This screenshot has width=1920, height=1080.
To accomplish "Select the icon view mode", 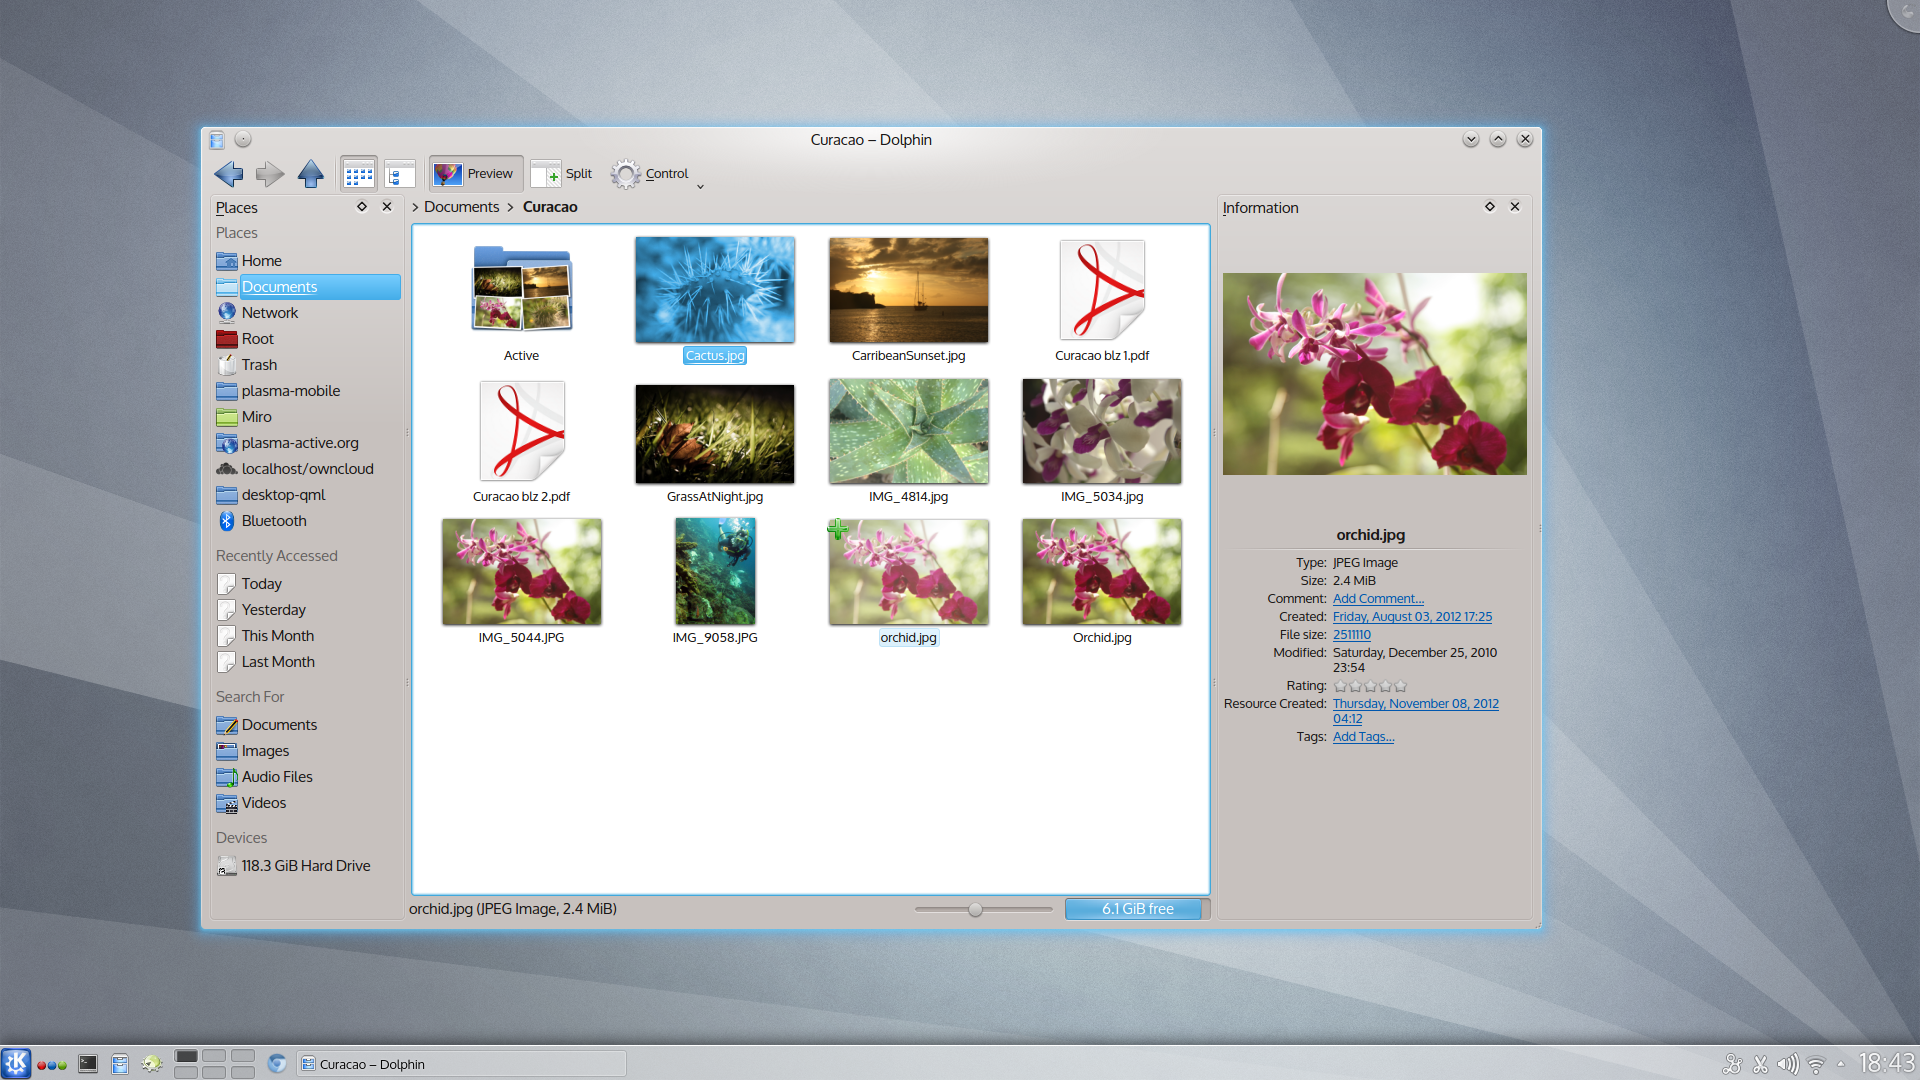I will coord(357,173).
